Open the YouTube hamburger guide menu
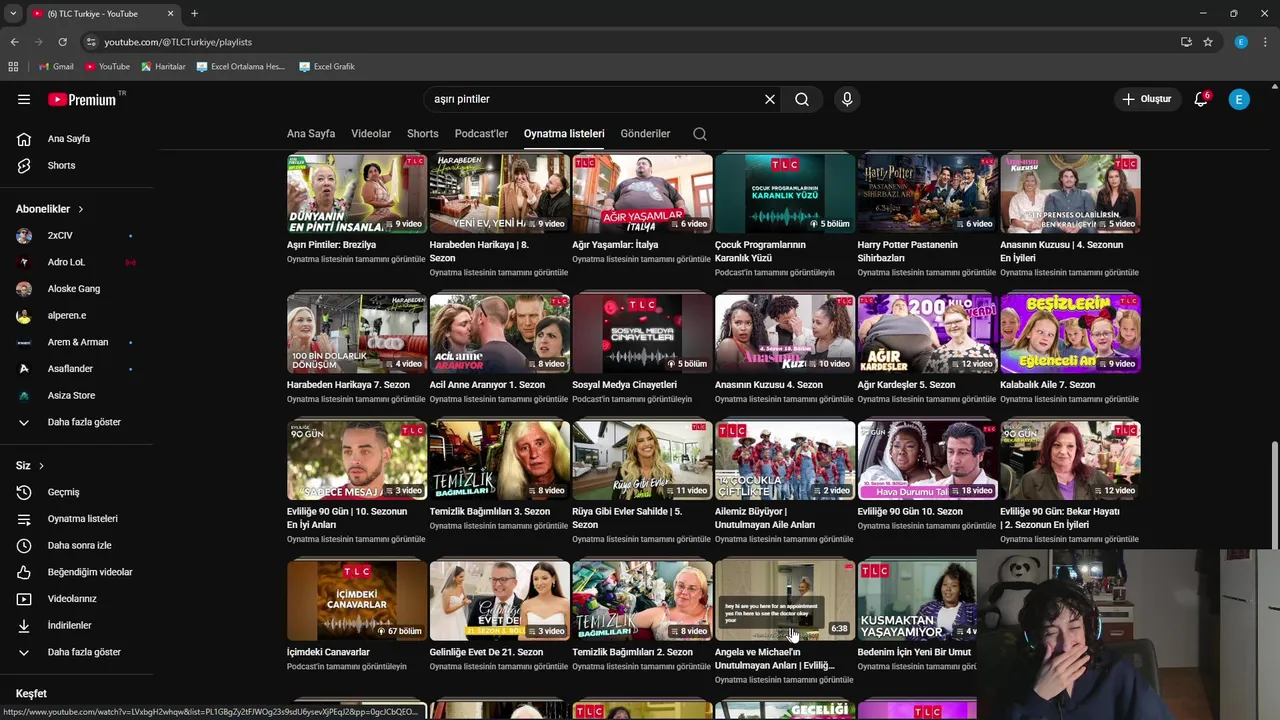Image resolution: width=1280 pixels, height=720 pixels. (x=24, y=99)
